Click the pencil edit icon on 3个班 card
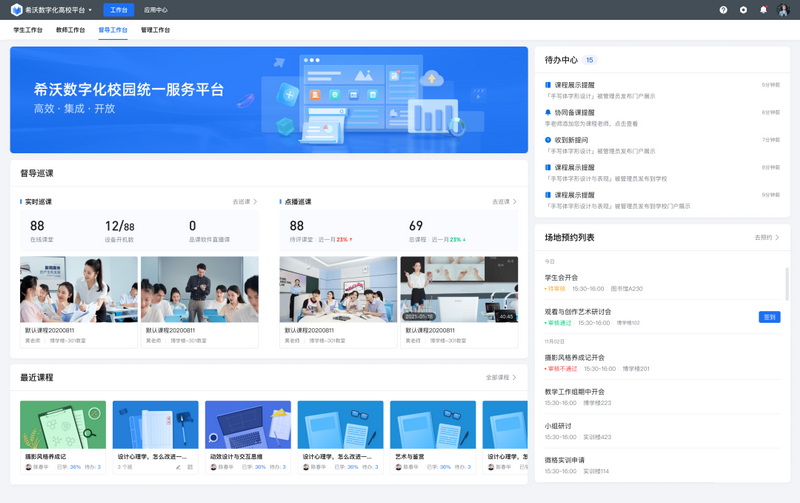Image resolution: width=800 pixels, height=503 pixels. 178,467
